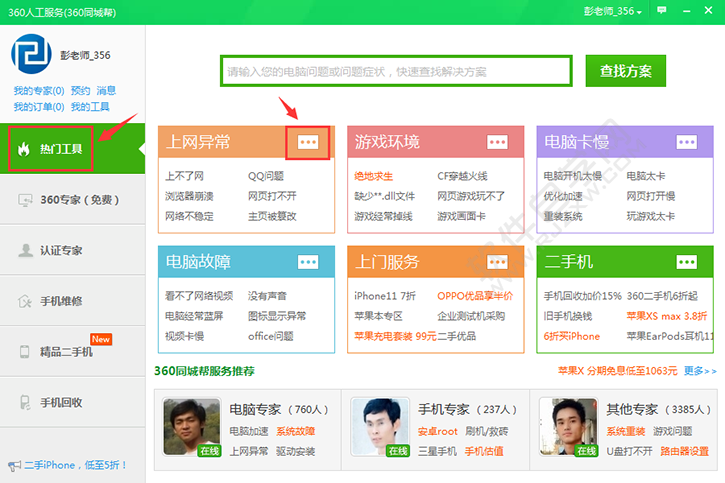Screen dimensions: 725x483
Task: Expand more options on 电脑卡慢 card
Action: 687,142
